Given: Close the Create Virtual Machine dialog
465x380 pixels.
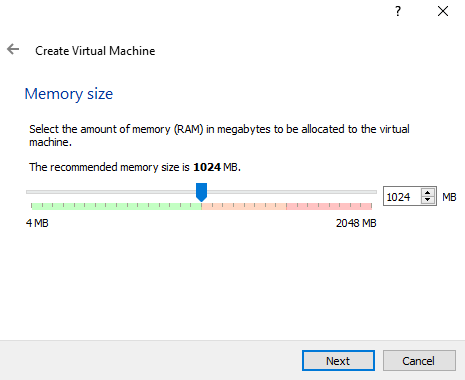Looking at the screenshot, I should [443, 11].
